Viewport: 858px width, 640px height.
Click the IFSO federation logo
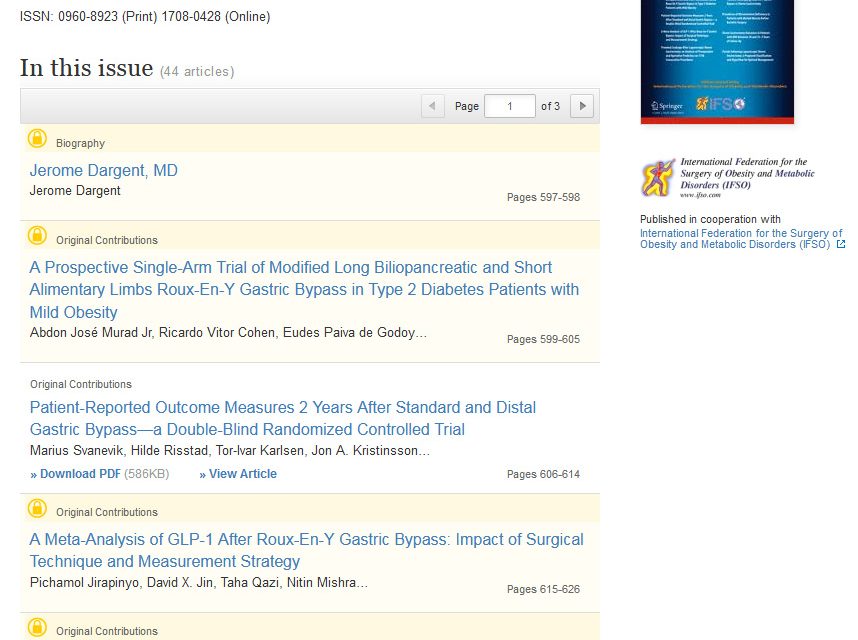pos(727,178)
